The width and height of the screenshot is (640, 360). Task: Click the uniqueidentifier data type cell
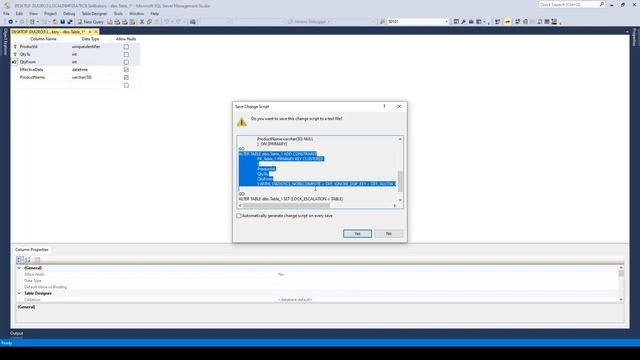coord(91,47)
